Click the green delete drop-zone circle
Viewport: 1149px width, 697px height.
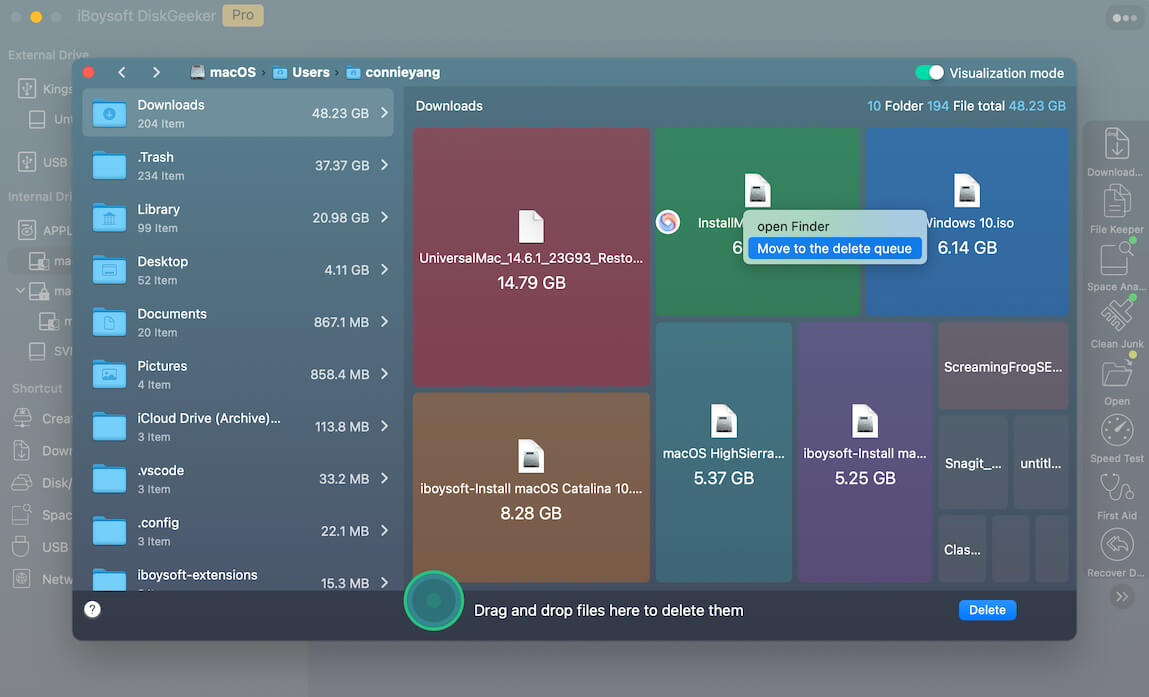point(433,600)
